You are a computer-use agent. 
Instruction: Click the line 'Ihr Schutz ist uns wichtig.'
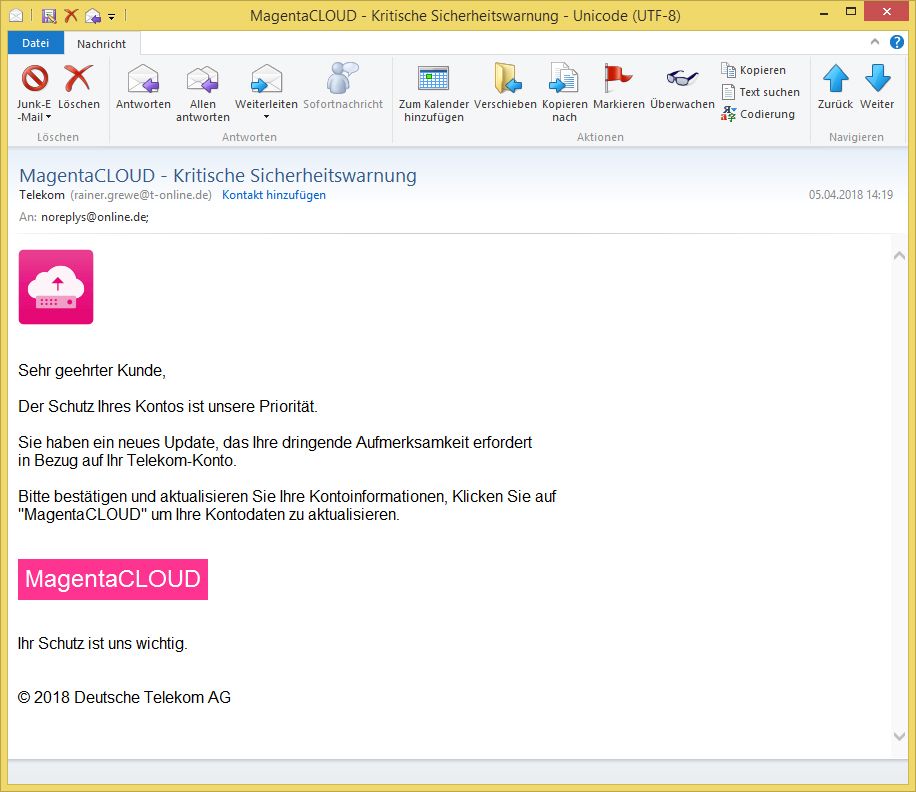click(x=103, y=644)
